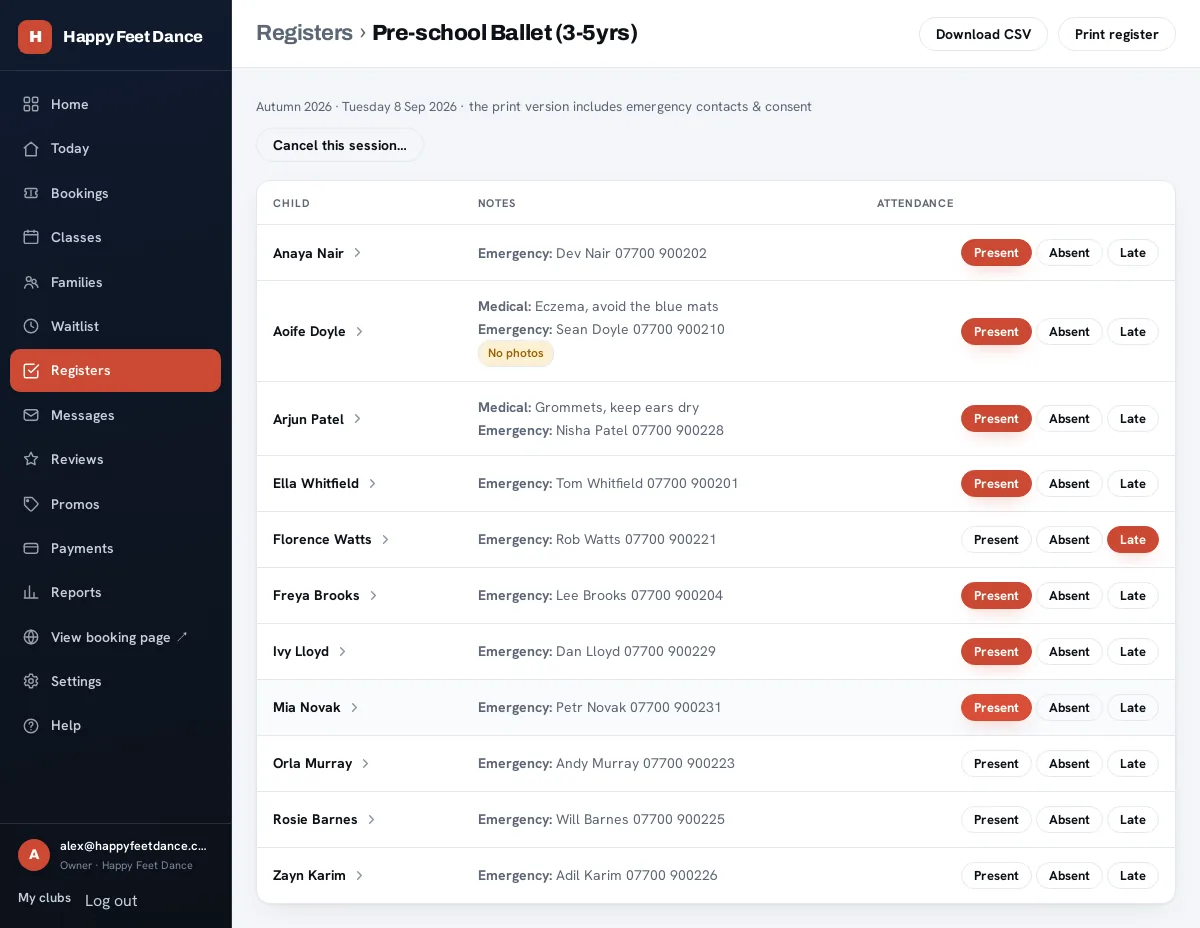Mark Florence Watts as Present
Screen dimensions: 1200x928
tap(996, 540)
